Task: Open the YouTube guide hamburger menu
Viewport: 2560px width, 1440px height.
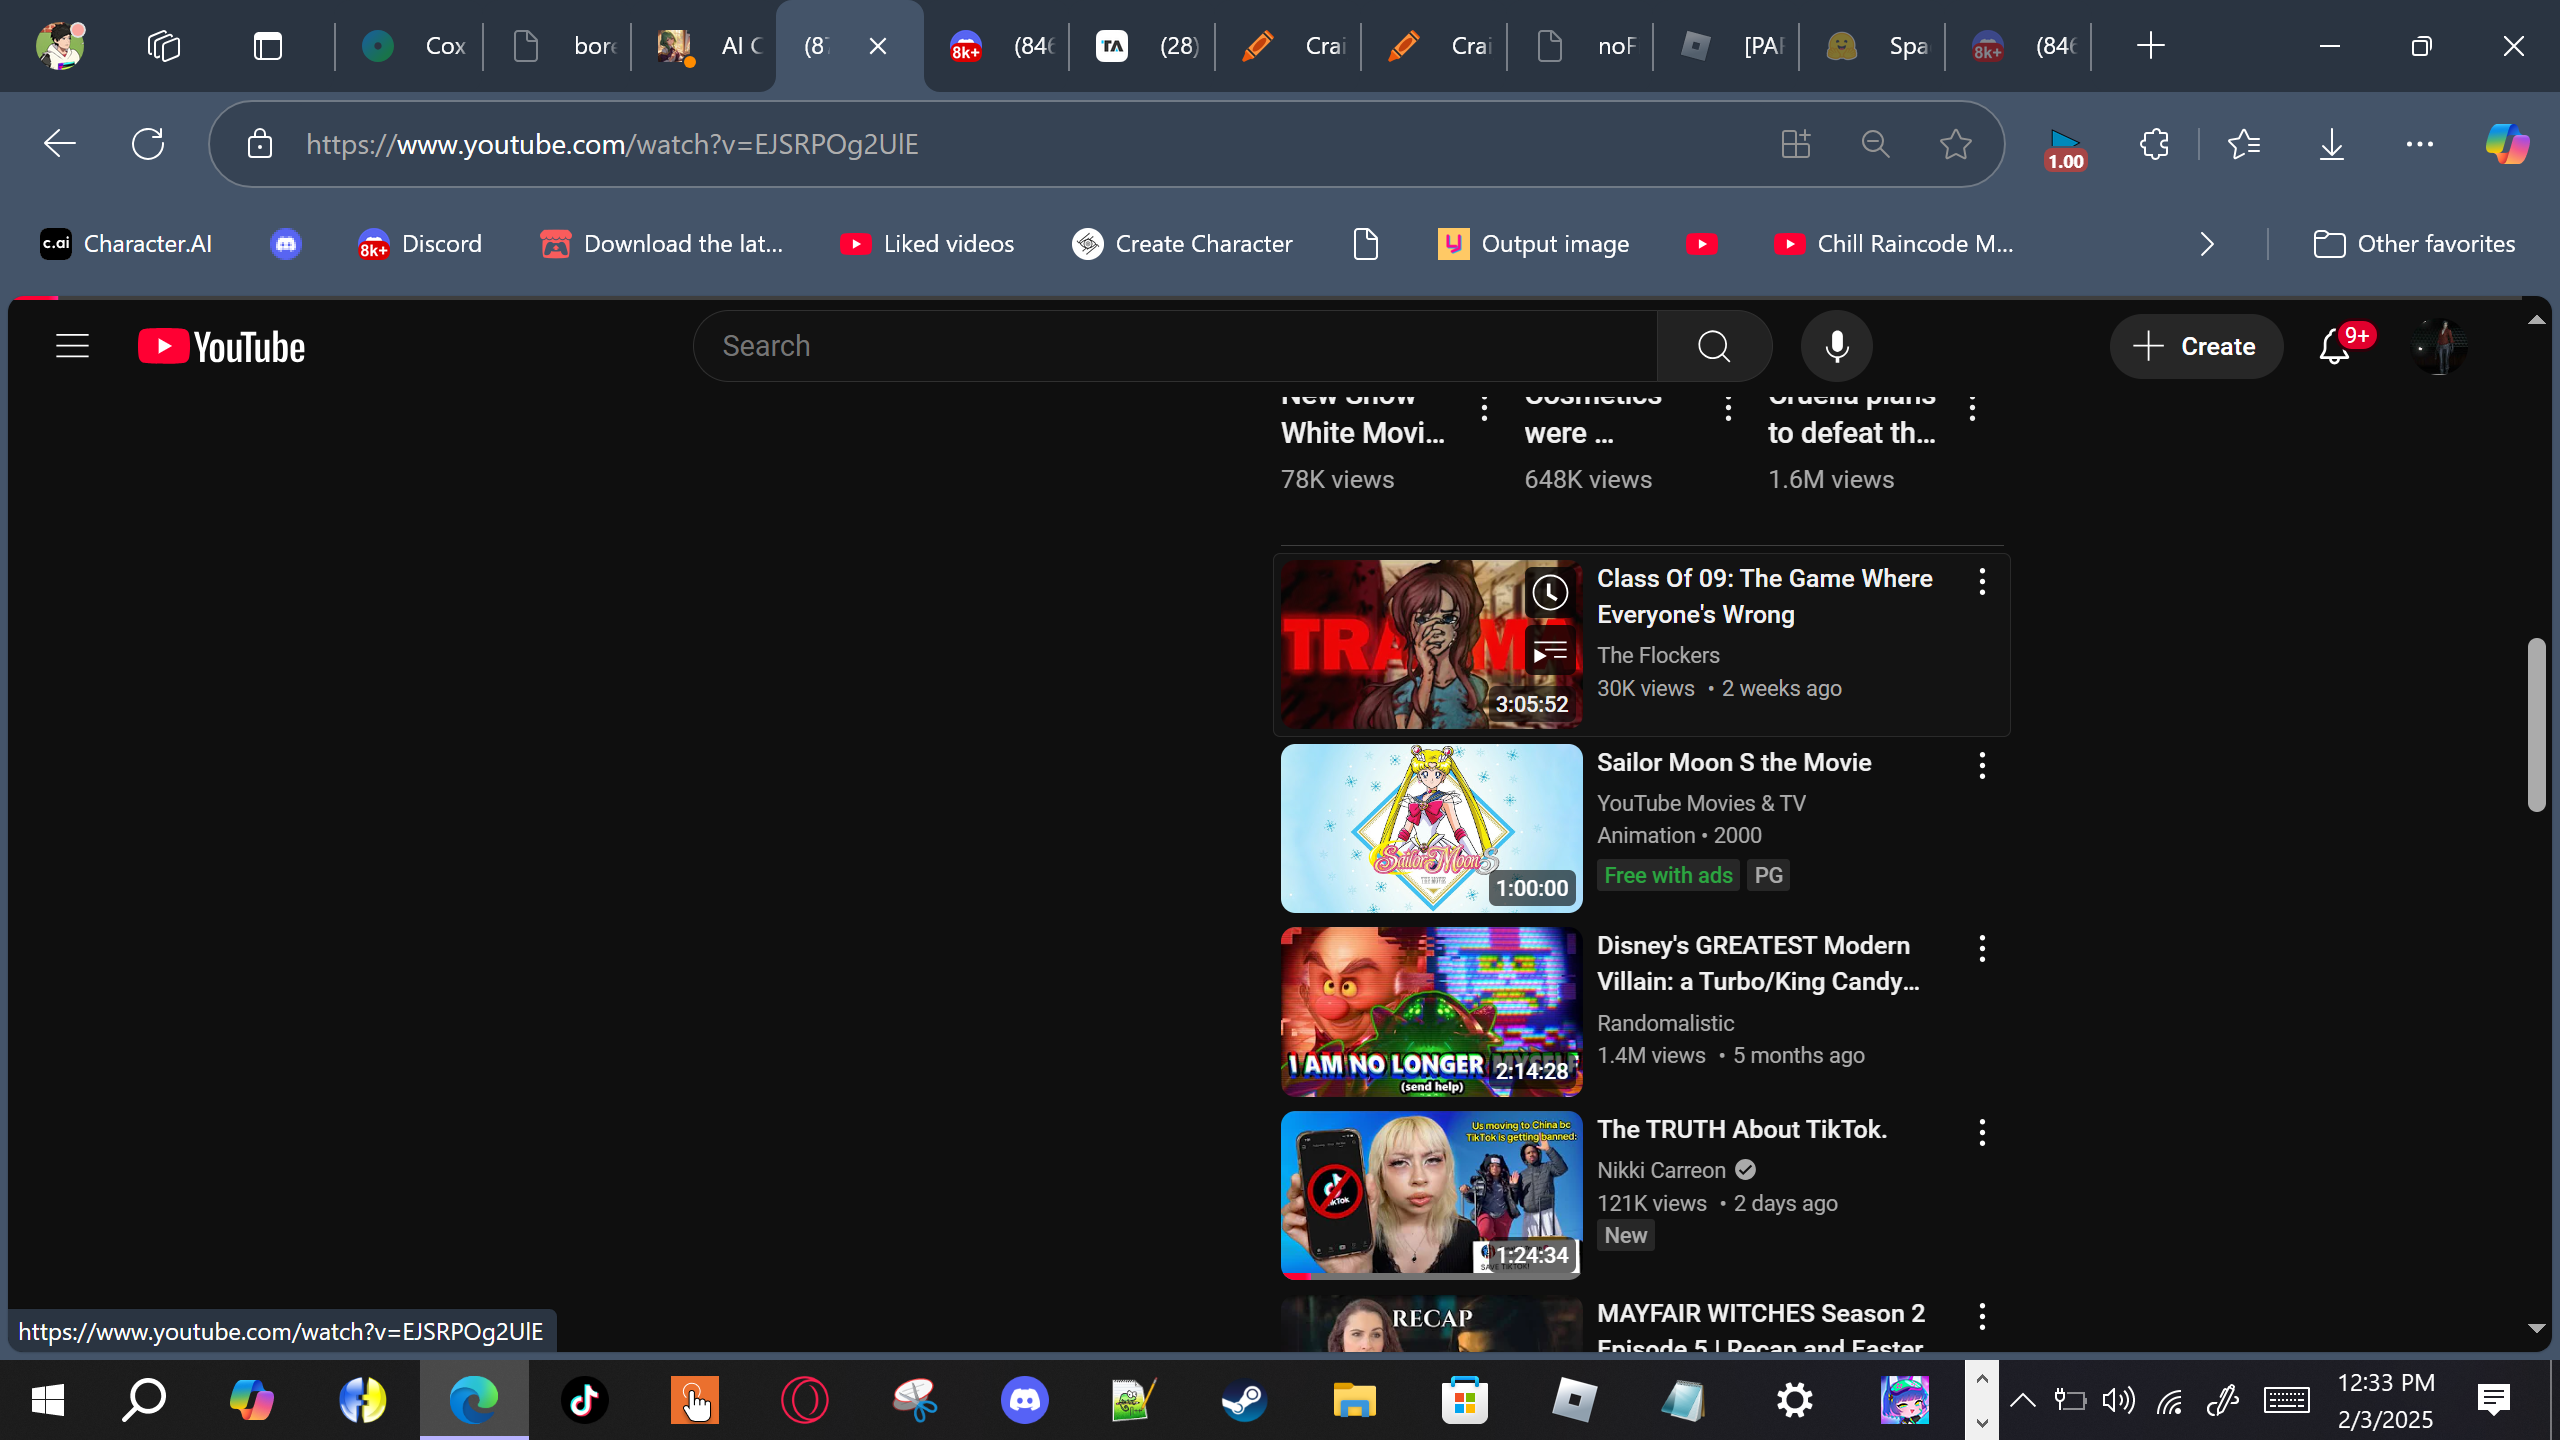Action: click(x=72, y=346)
